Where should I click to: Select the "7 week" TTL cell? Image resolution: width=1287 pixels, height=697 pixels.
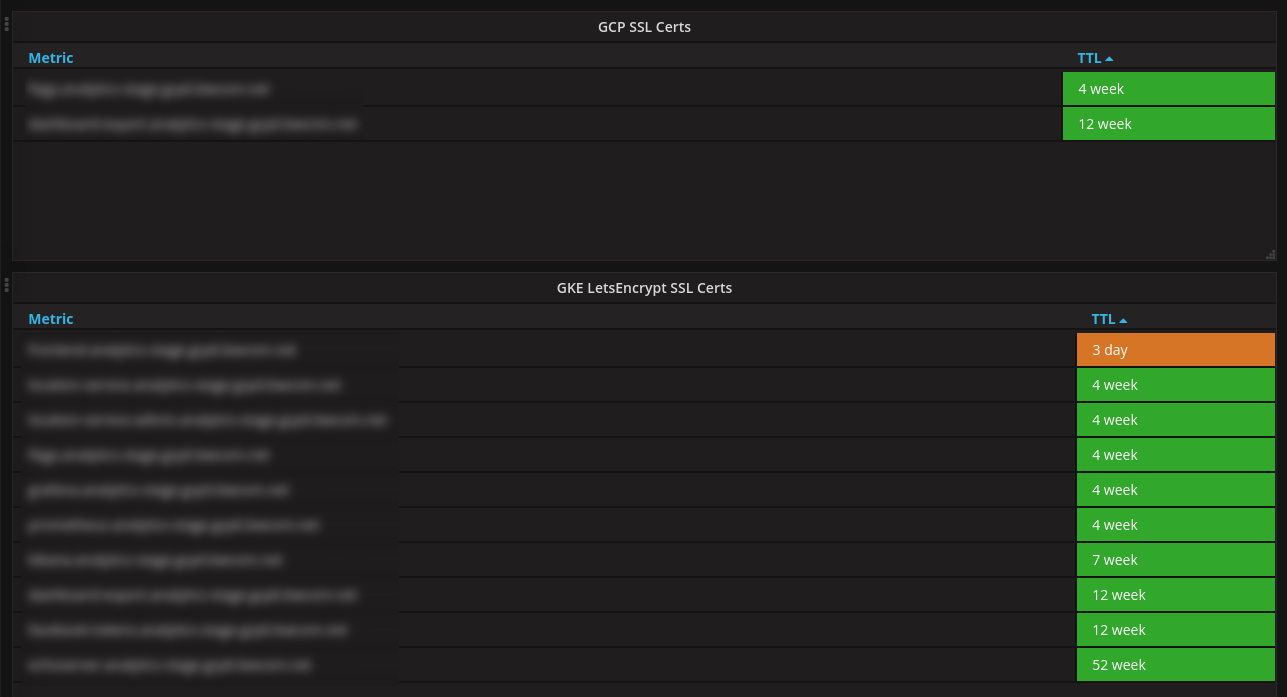[1176, 560]
